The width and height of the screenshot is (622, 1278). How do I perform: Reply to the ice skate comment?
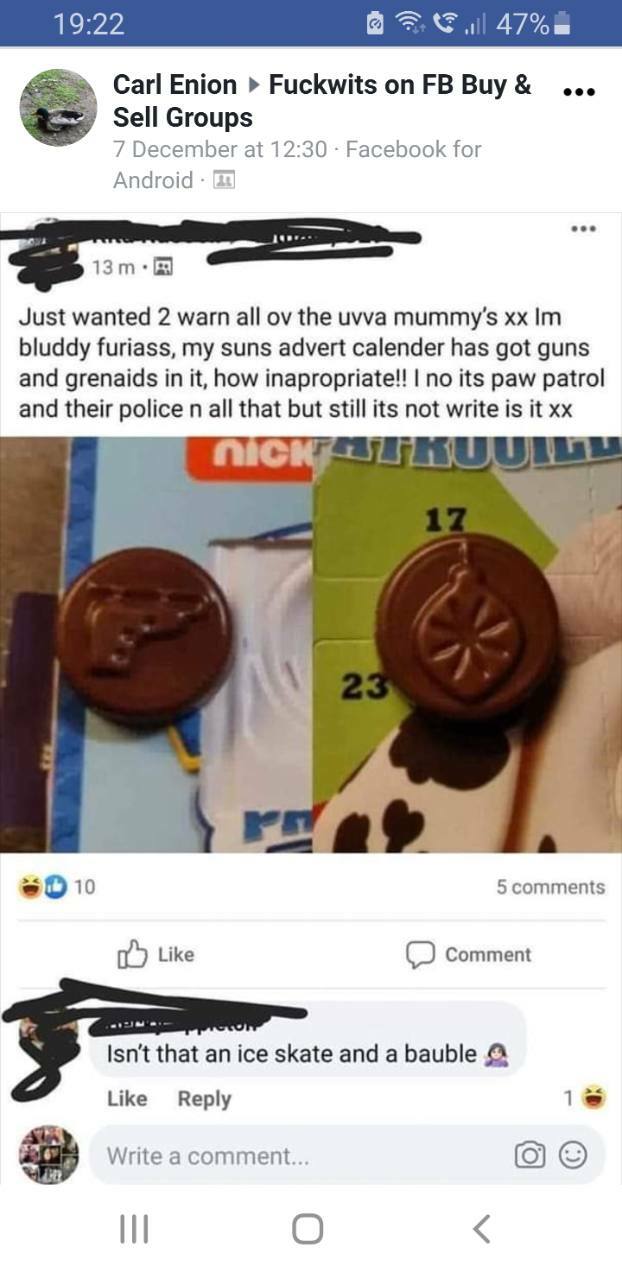pyautogui.click(x=204, y=1098)
